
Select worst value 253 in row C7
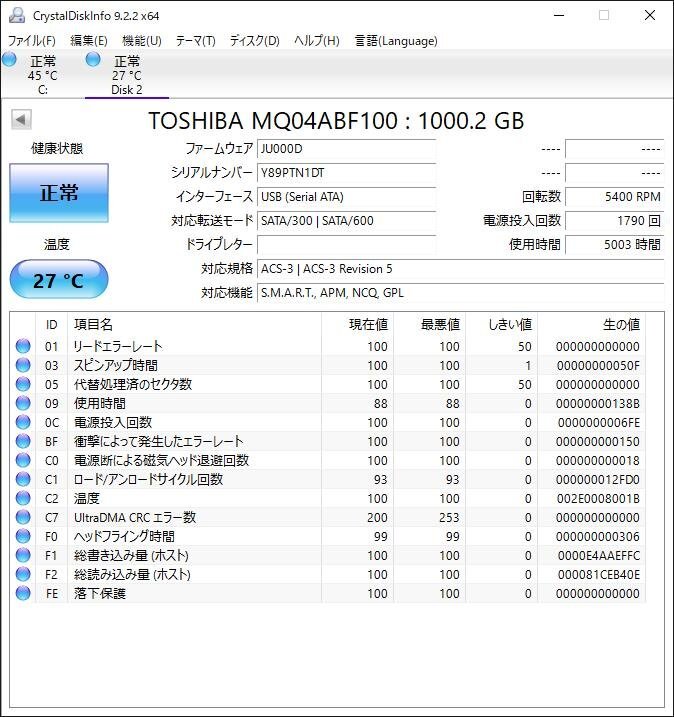point(449,518)
